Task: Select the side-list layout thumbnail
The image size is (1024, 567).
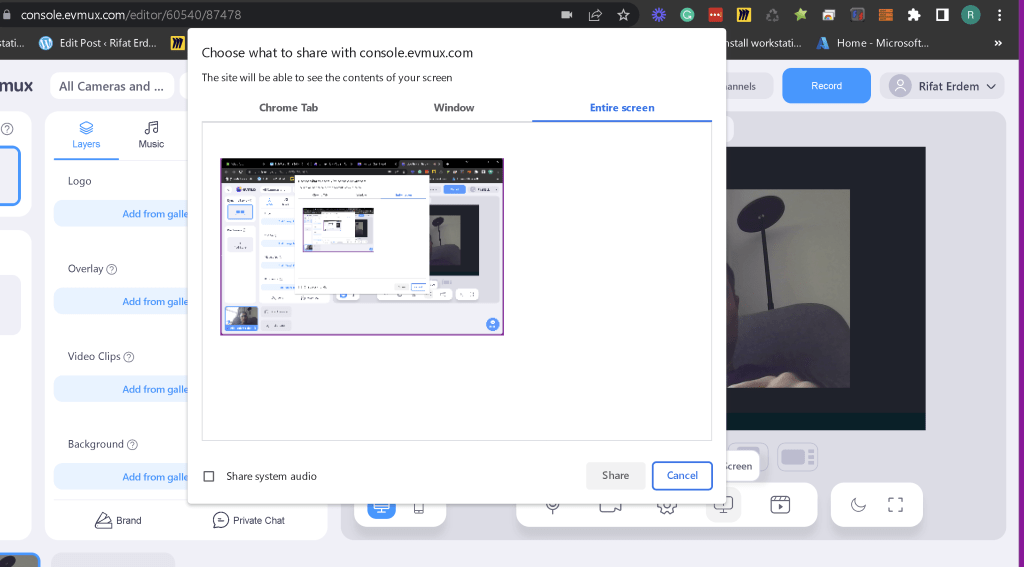Action: pyautogui.click(x=797, y=457)
